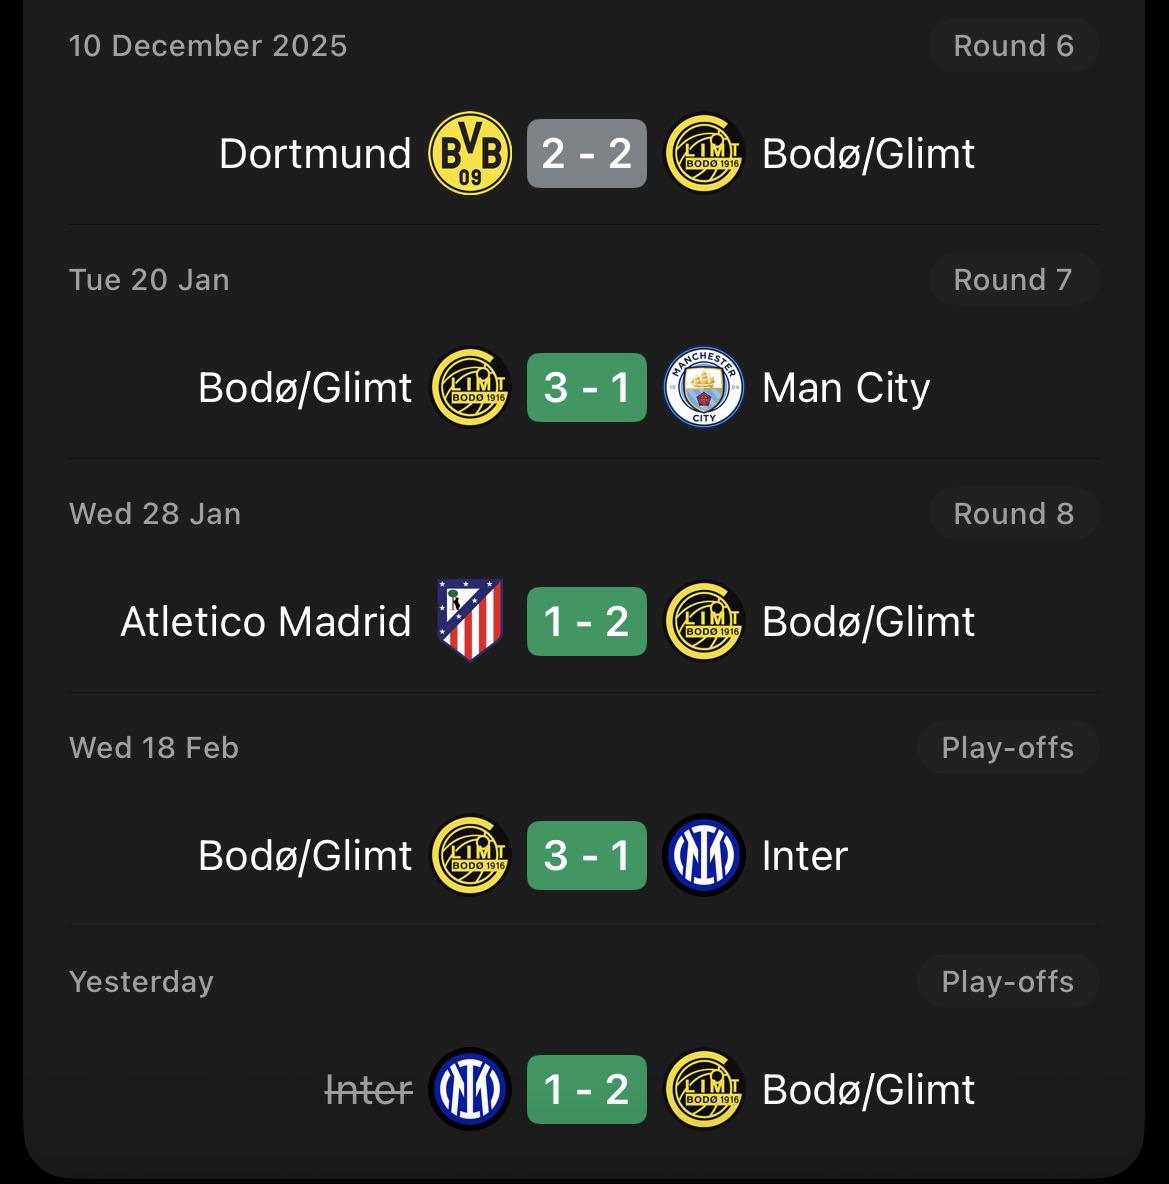Viewport: 1169px width, 1184px height.
Task: Tap the Play-offs badge for Wed 18 Feb
Action: pyautogui.click(x=1007, y=748)
